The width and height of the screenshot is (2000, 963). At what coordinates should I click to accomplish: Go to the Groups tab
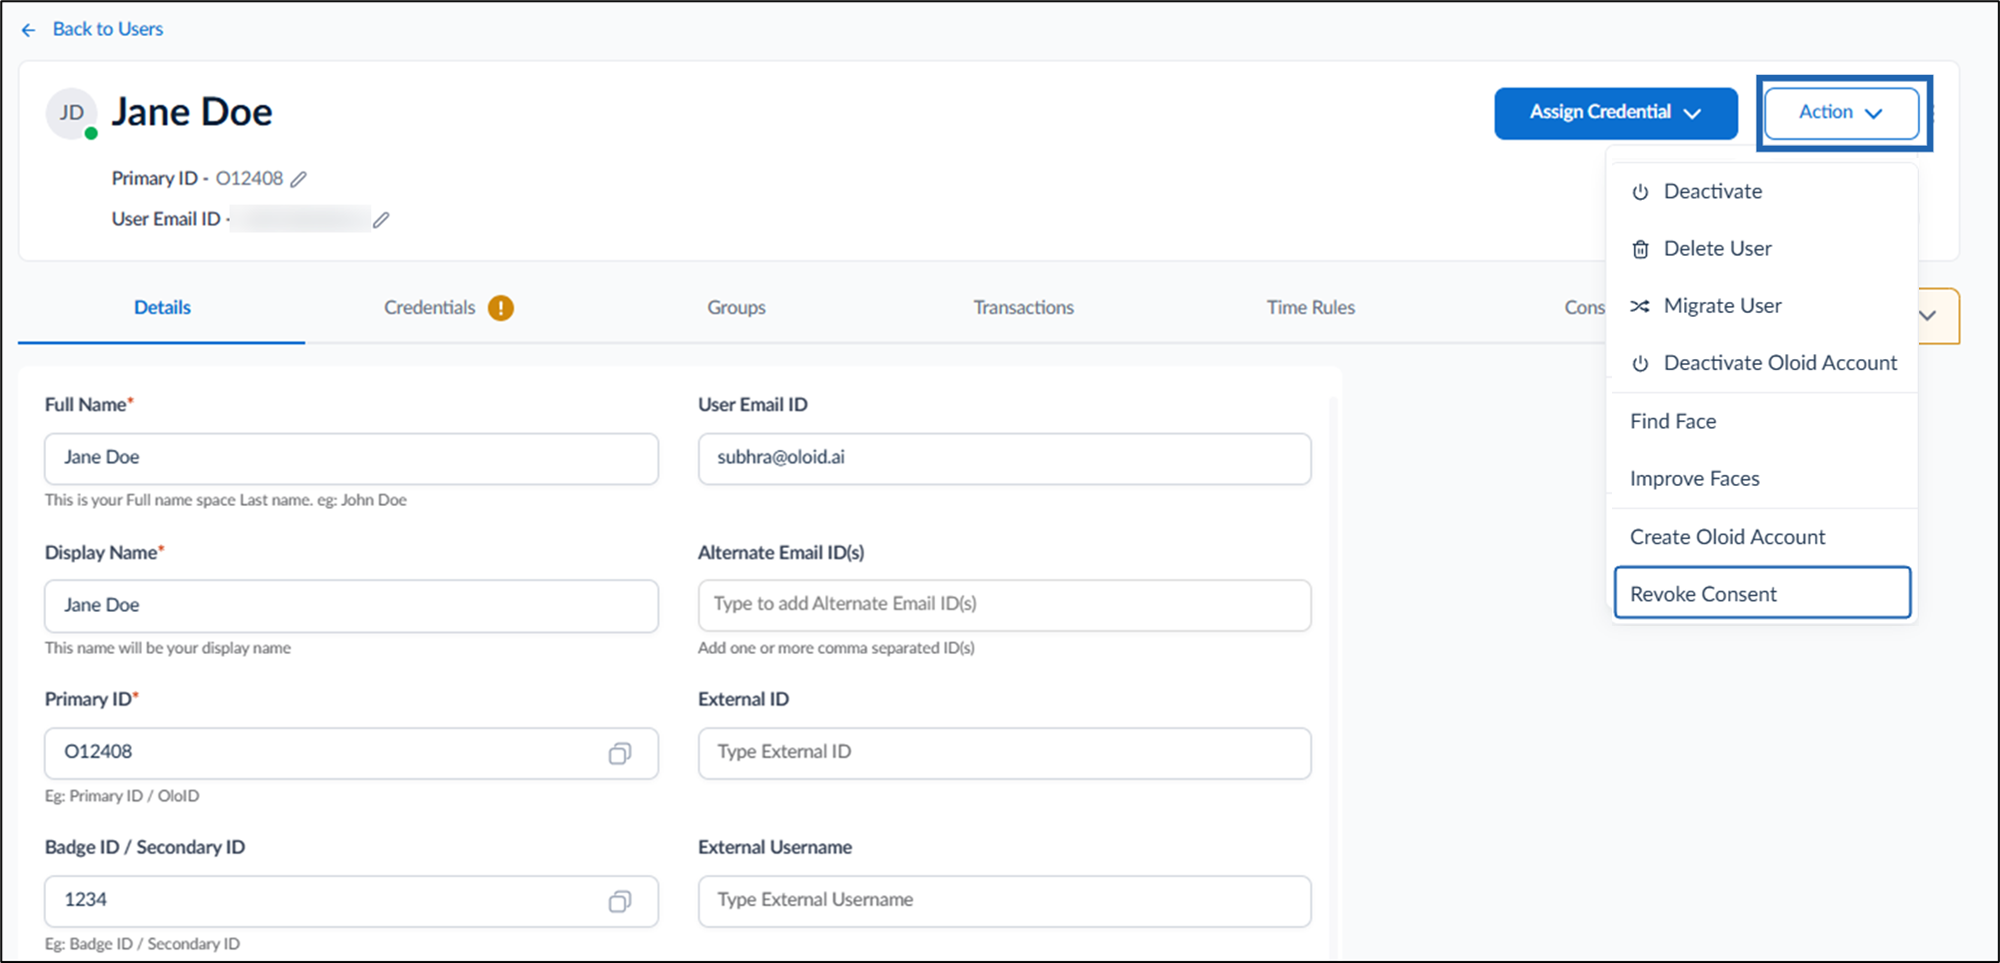pos(736,308)
